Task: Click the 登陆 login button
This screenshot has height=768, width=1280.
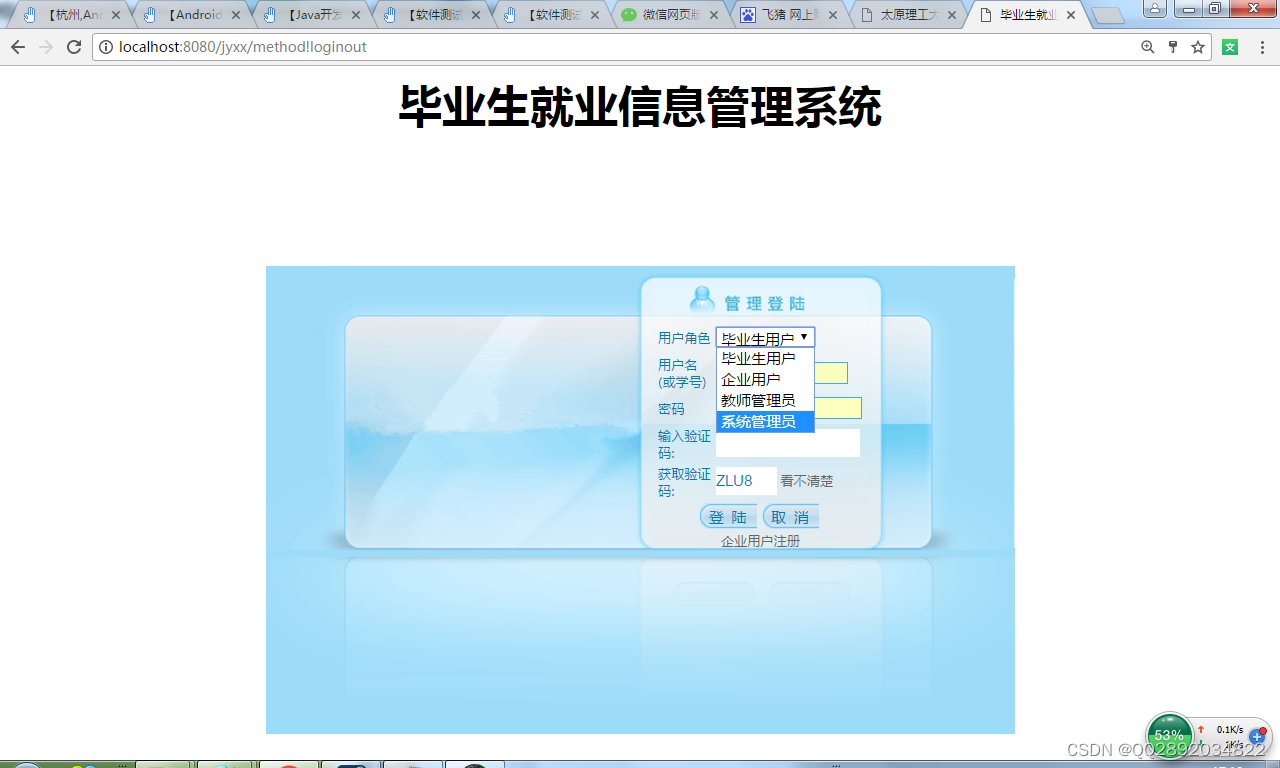Action: tap(729, 516)
